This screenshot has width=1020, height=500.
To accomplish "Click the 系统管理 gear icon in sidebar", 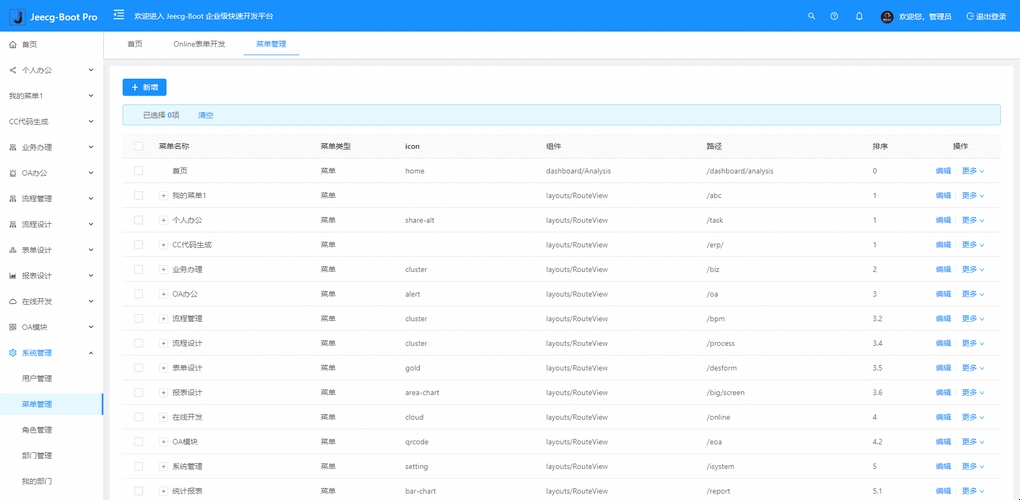I will 13,353.
